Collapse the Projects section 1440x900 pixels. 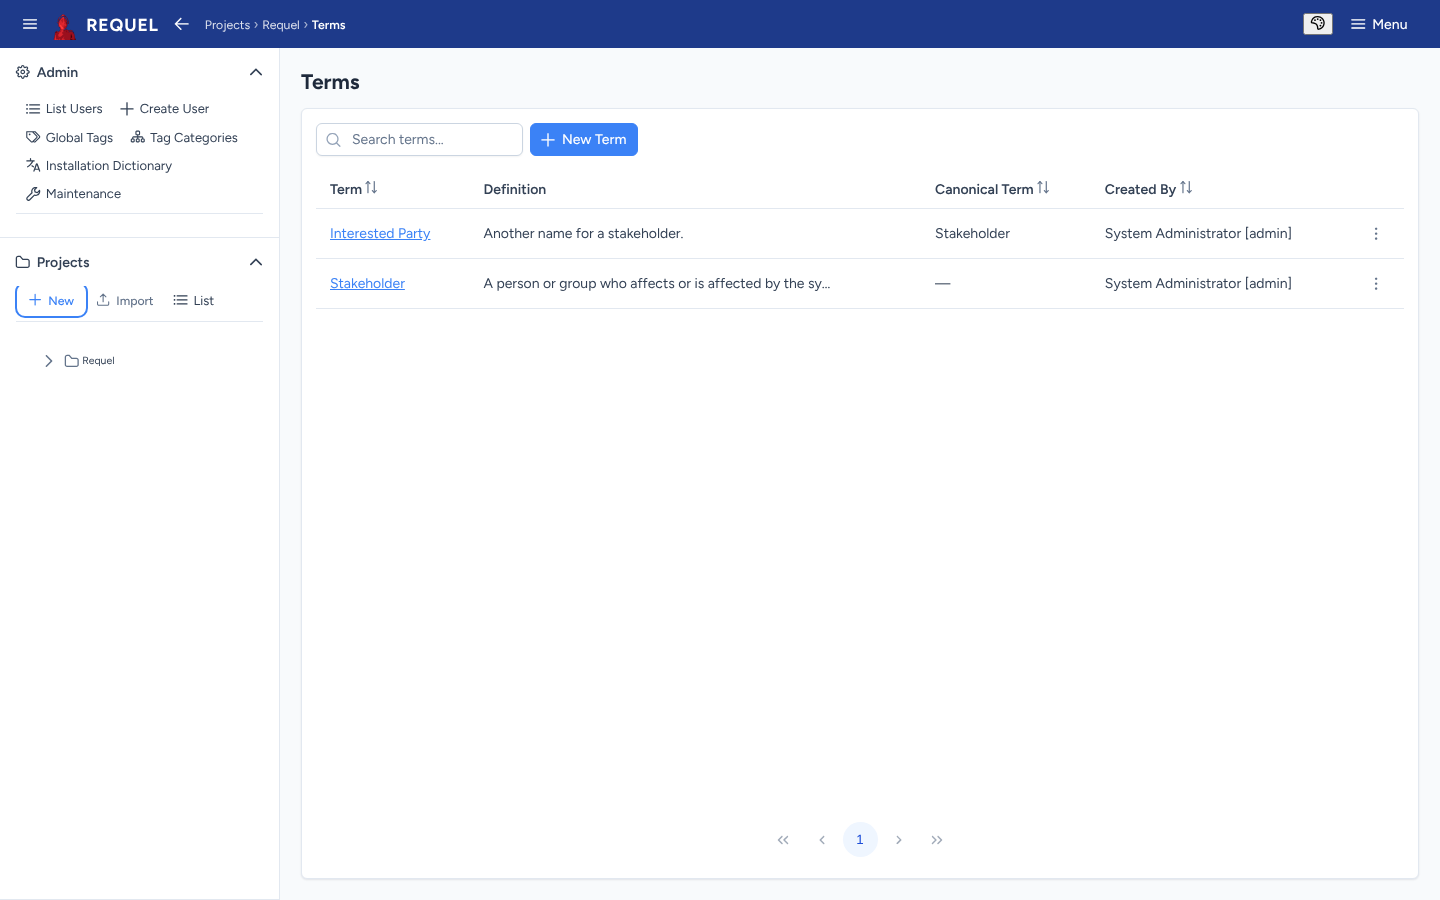(x=256, y=262)
